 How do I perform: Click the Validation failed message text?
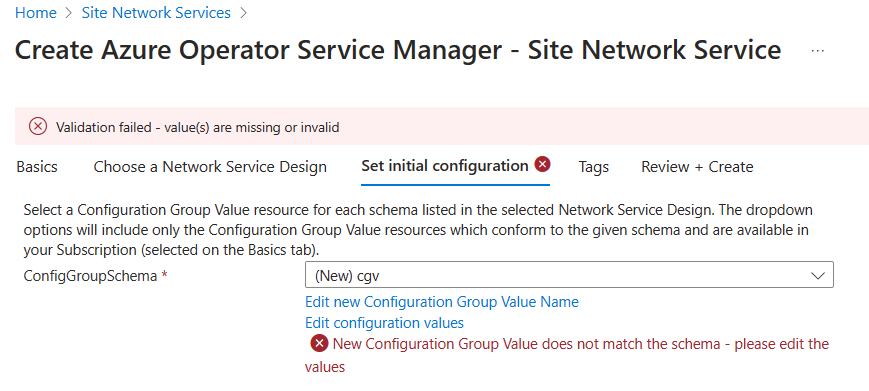click(197, 127)
